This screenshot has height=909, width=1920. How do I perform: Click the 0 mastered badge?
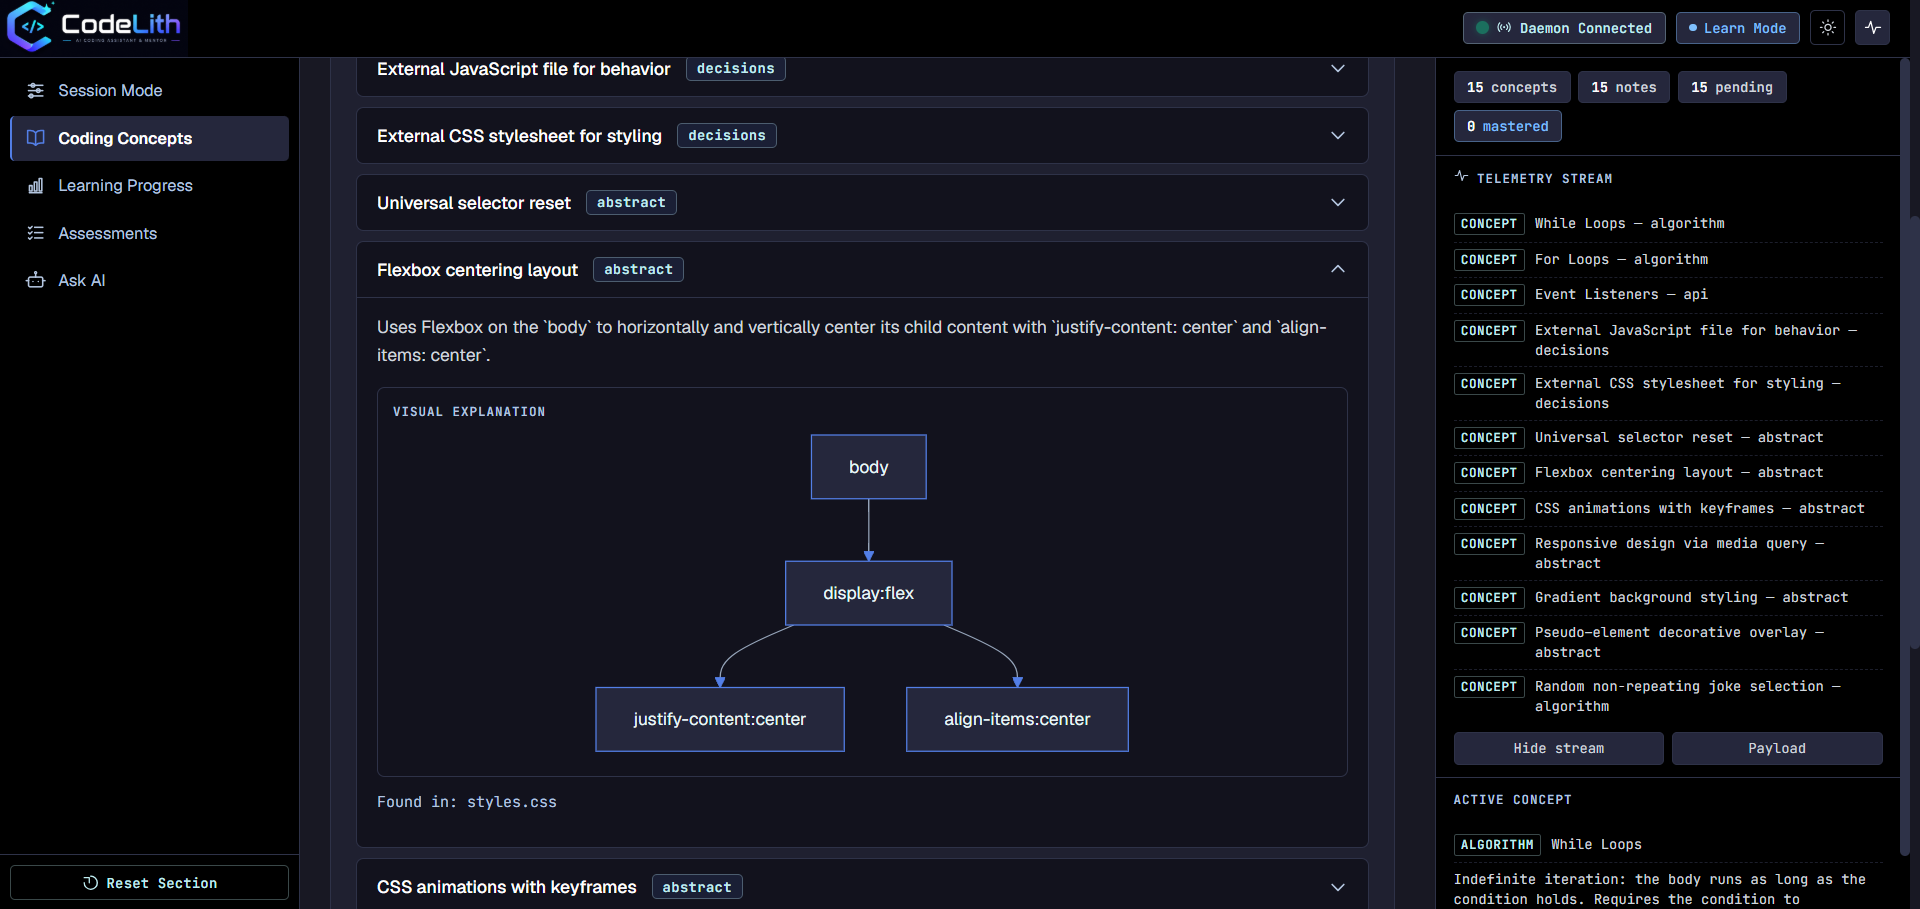1508,126
